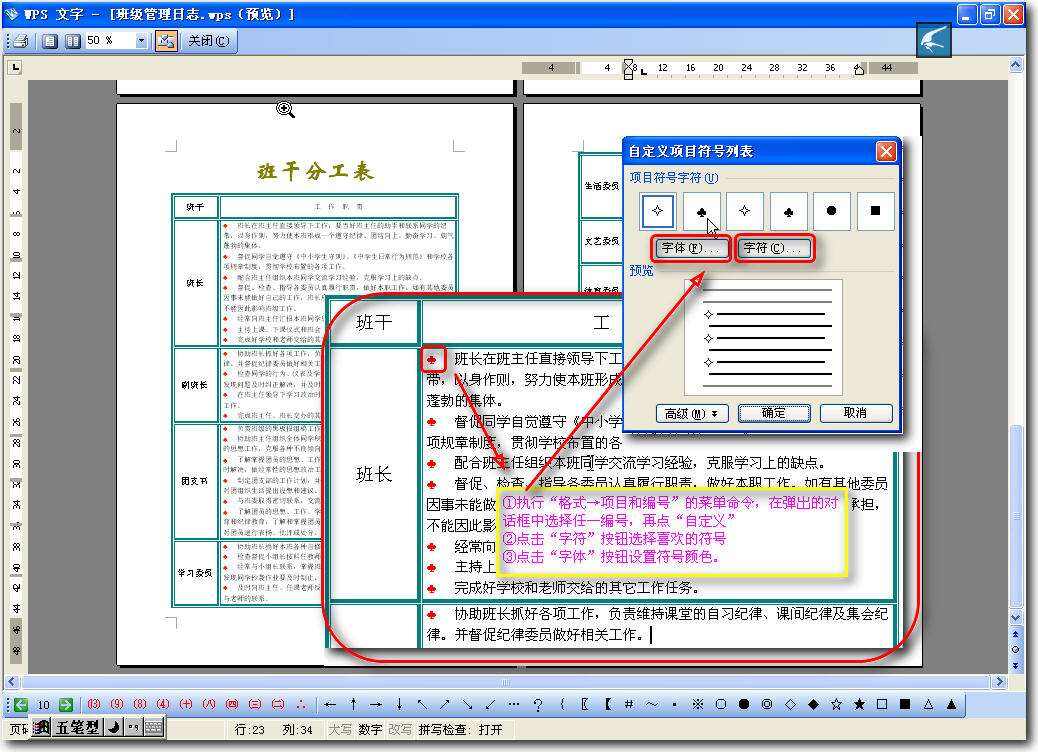Screen dimensions: 1038x752
Task: Insert the left arrow ← symbol
Action: point(330,704)
